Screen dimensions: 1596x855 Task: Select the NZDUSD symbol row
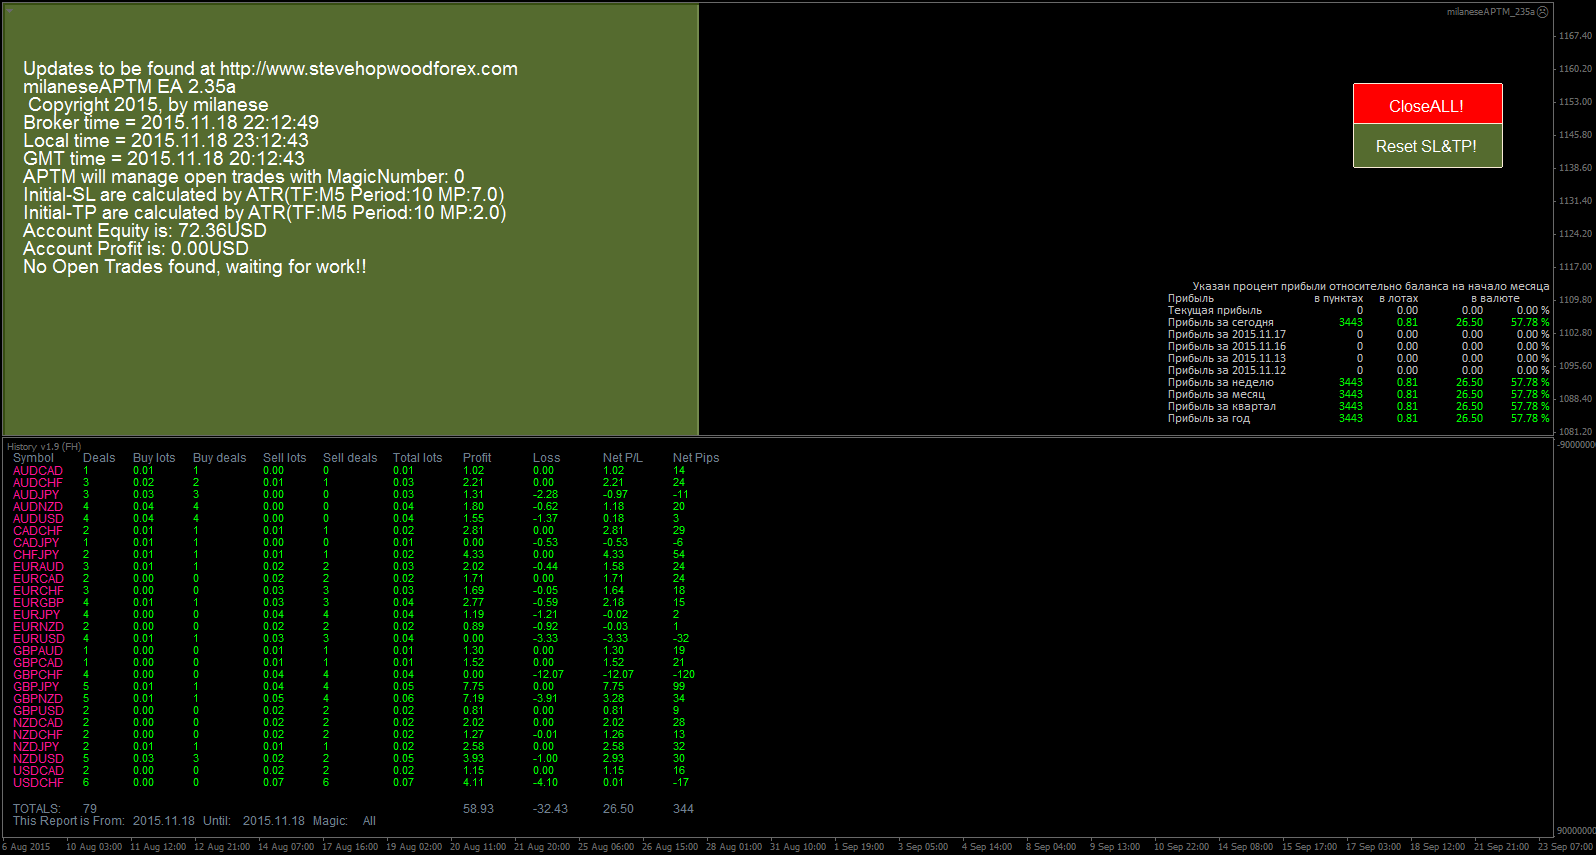(350, 758)
